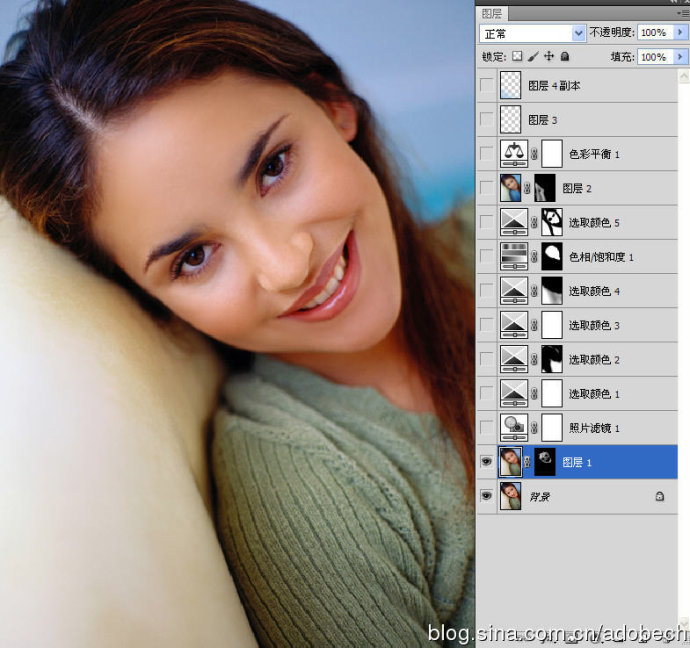Select layer named 选取颜色 3
The width and height of the screenshot is (690, 648).
tap(594, 325)
